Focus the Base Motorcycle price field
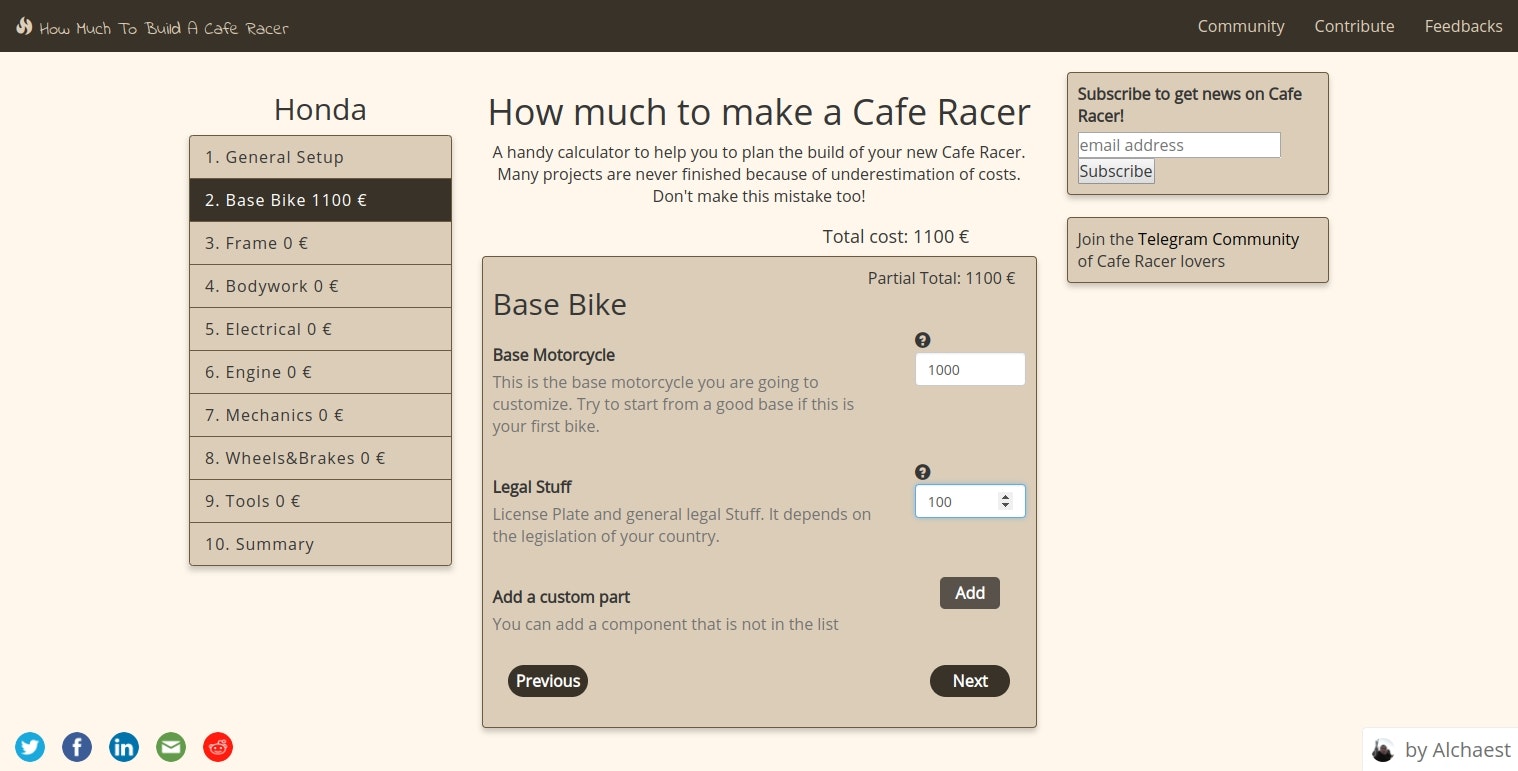 pyautogui.click(x=970, y=369)
